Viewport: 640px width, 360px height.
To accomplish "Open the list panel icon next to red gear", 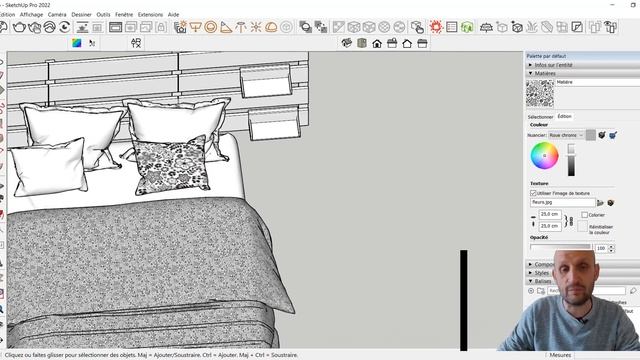I will pyautogui.click(x=451, y=27).
